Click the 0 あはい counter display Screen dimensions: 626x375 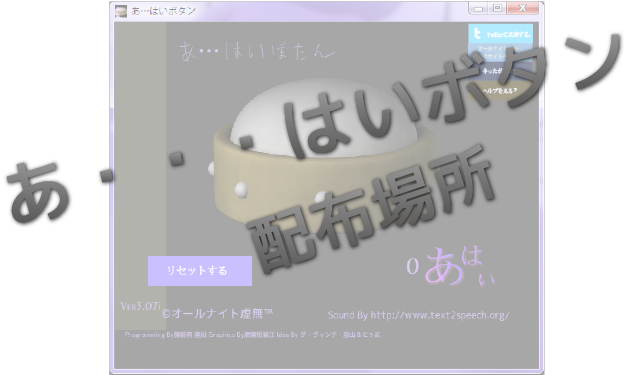tap(450, 266)
